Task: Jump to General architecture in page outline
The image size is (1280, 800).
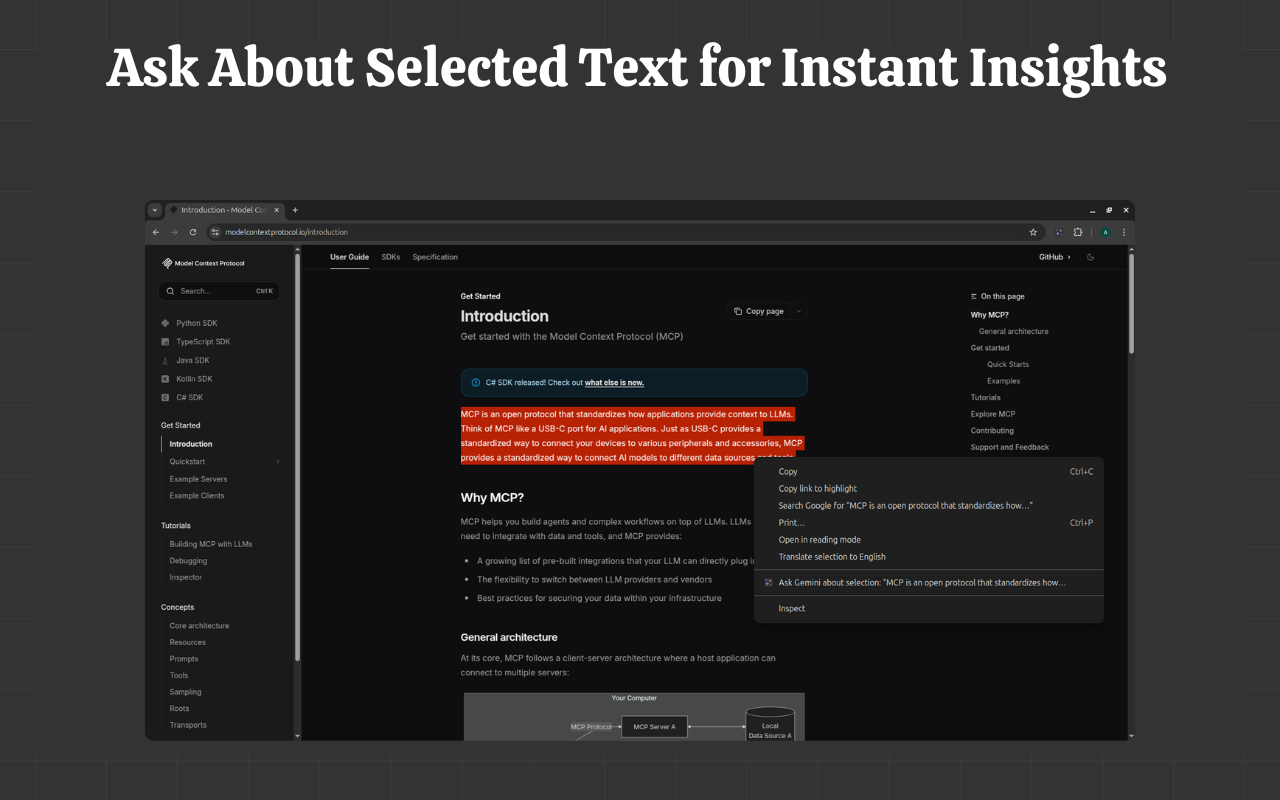Action: (x=1014, y=331)
